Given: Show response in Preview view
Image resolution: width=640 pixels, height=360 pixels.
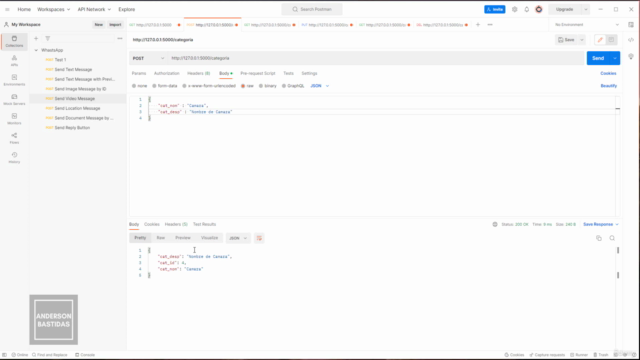Looking at the screenshot, I should click(182, 238).
